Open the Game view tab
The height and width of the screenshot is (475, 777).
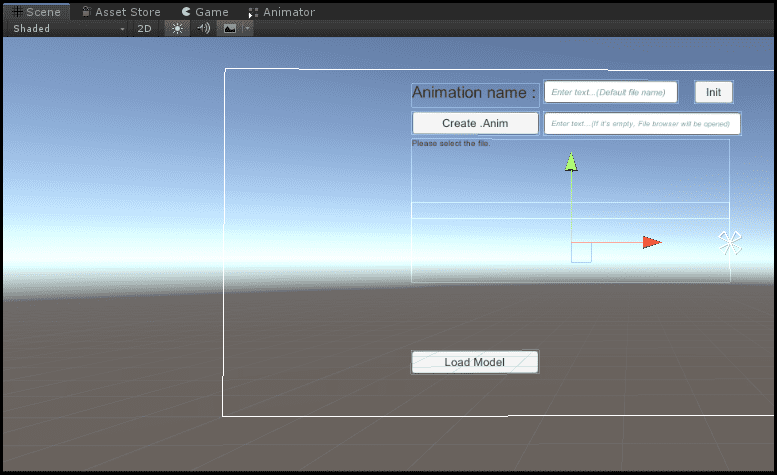[205, 12]
